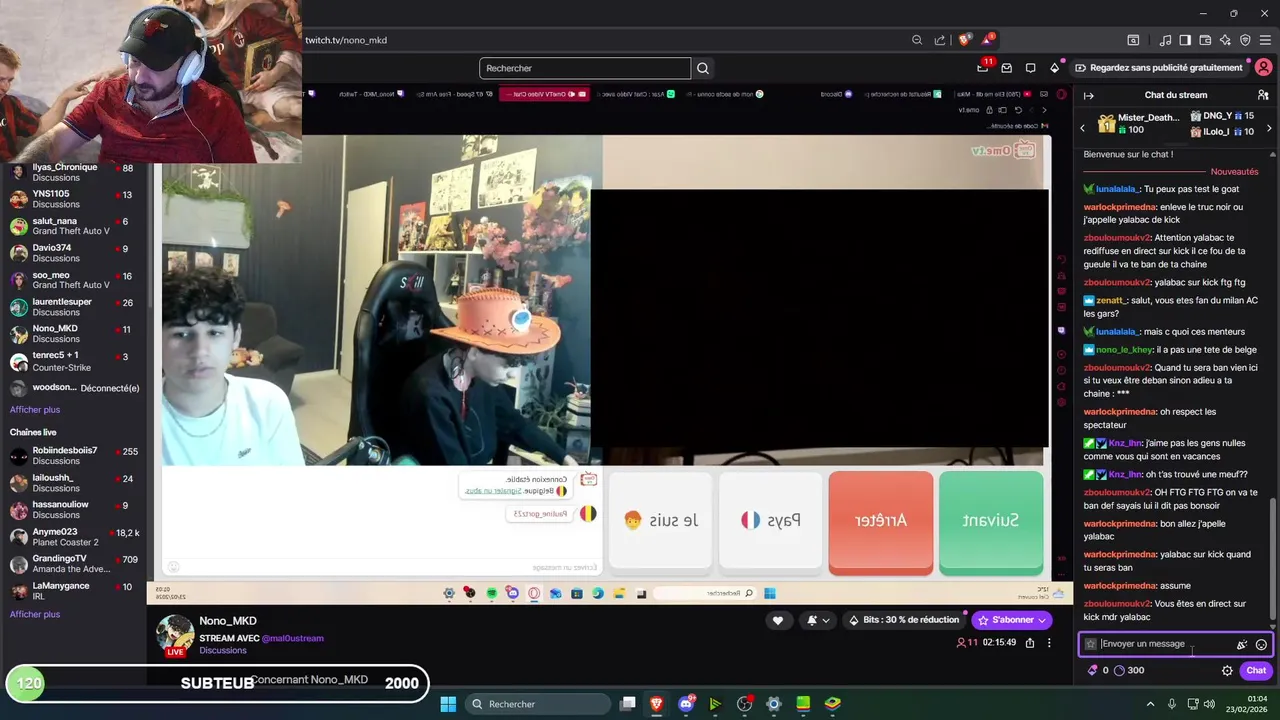Click the Twitch search magnifier button

[703, 68]
